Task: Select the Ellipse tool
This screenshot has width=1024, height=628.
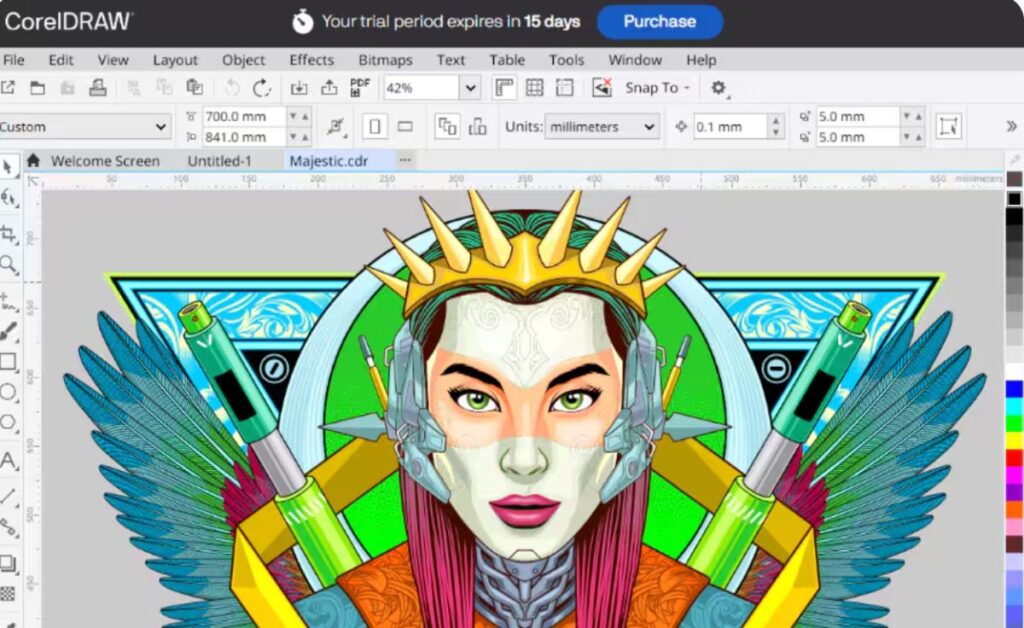Action: coord(8,392)
